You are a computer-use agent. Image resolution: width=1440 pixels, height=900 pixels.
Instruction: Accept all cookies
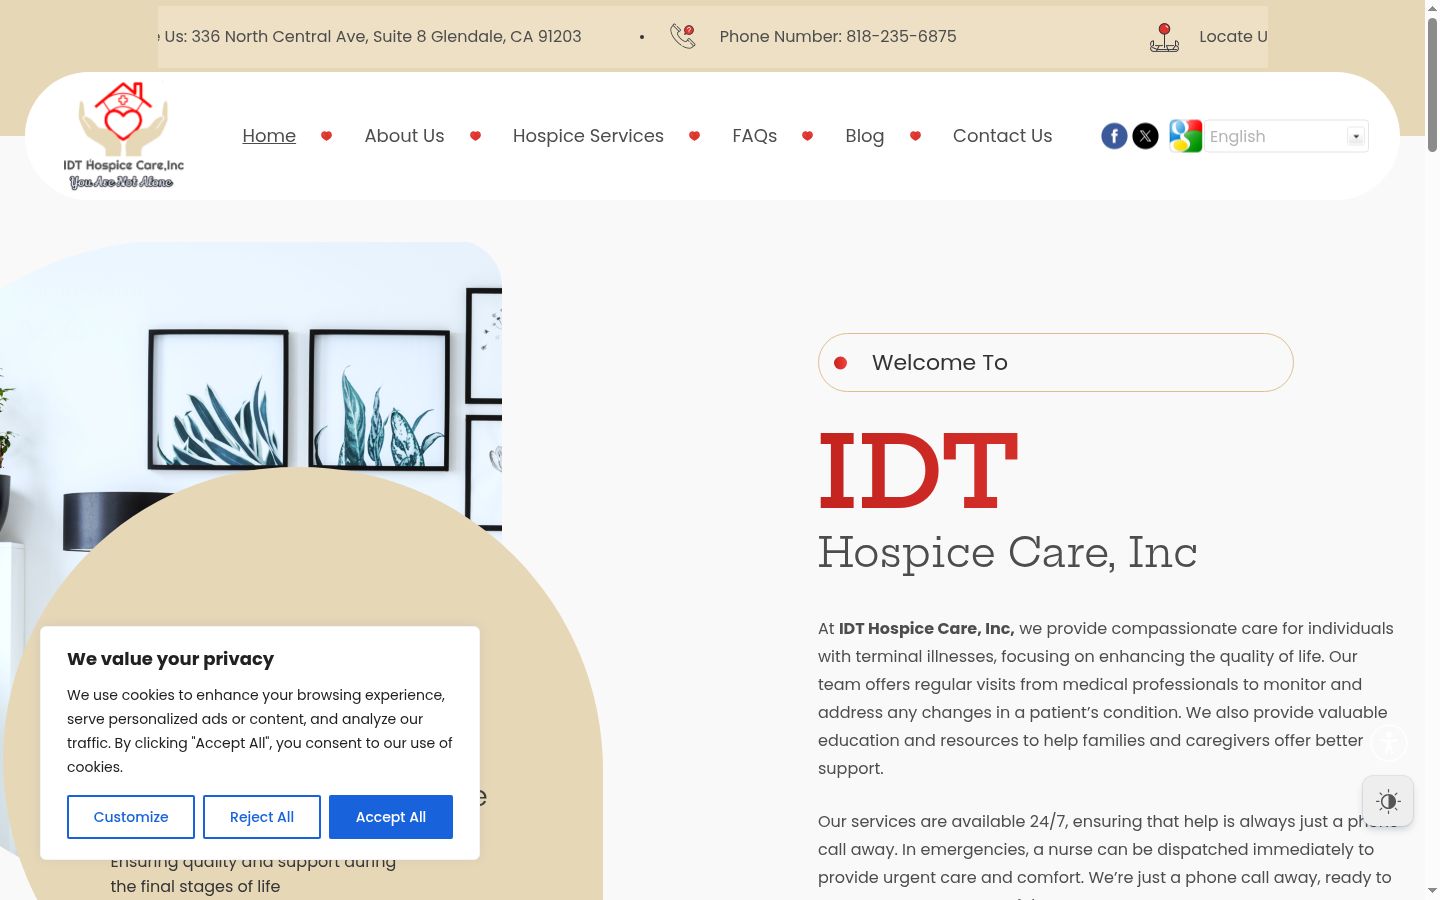coord(391,817)
